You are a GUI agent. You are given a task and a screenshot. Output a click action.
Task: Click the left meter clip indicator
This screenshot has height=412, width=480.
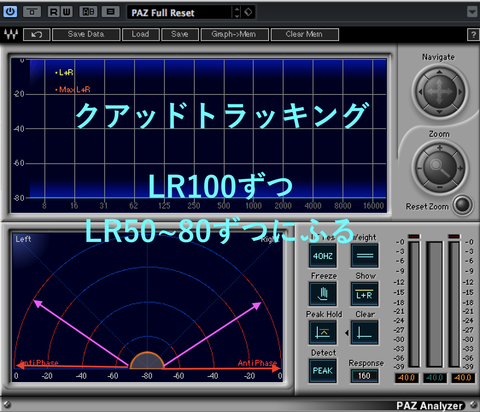(x=414, y=236)
